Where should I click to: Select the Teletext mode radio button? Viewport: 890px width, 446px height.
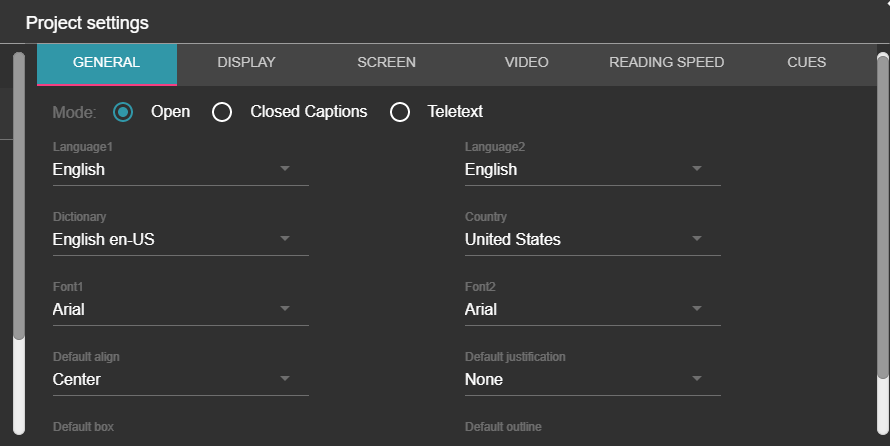pos(400,112)
